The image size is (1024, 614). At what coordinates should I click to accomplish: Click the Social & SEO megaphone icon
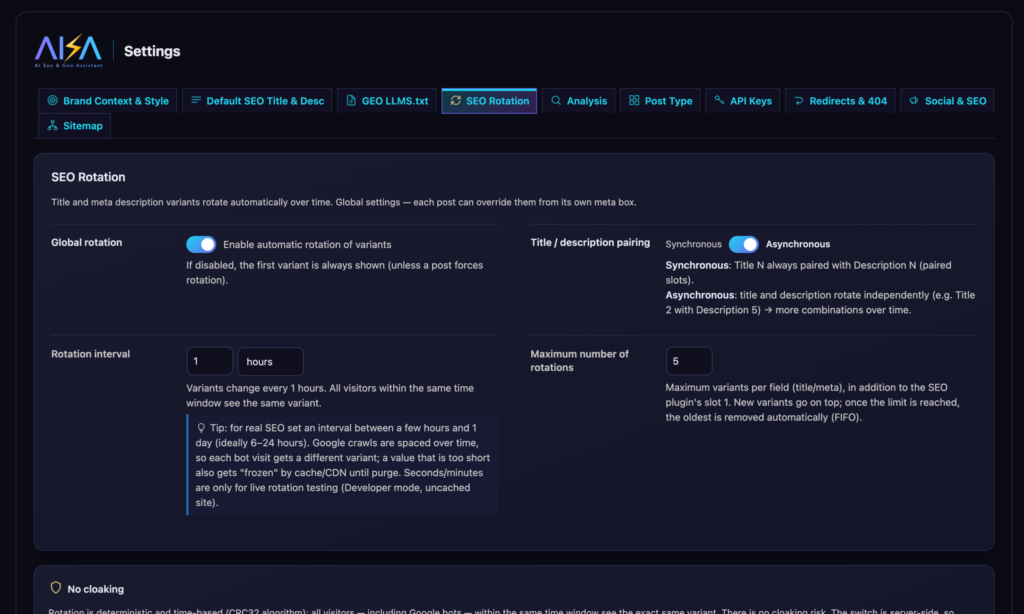(914, 101)
